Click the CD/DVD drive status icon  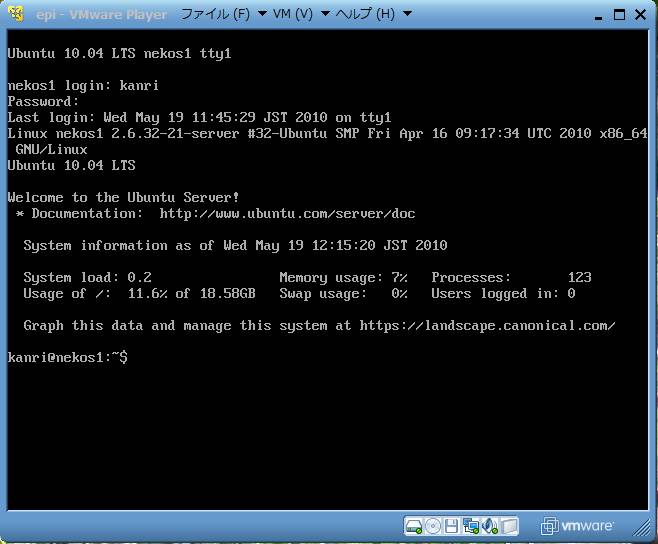click(x=433, y=526)
